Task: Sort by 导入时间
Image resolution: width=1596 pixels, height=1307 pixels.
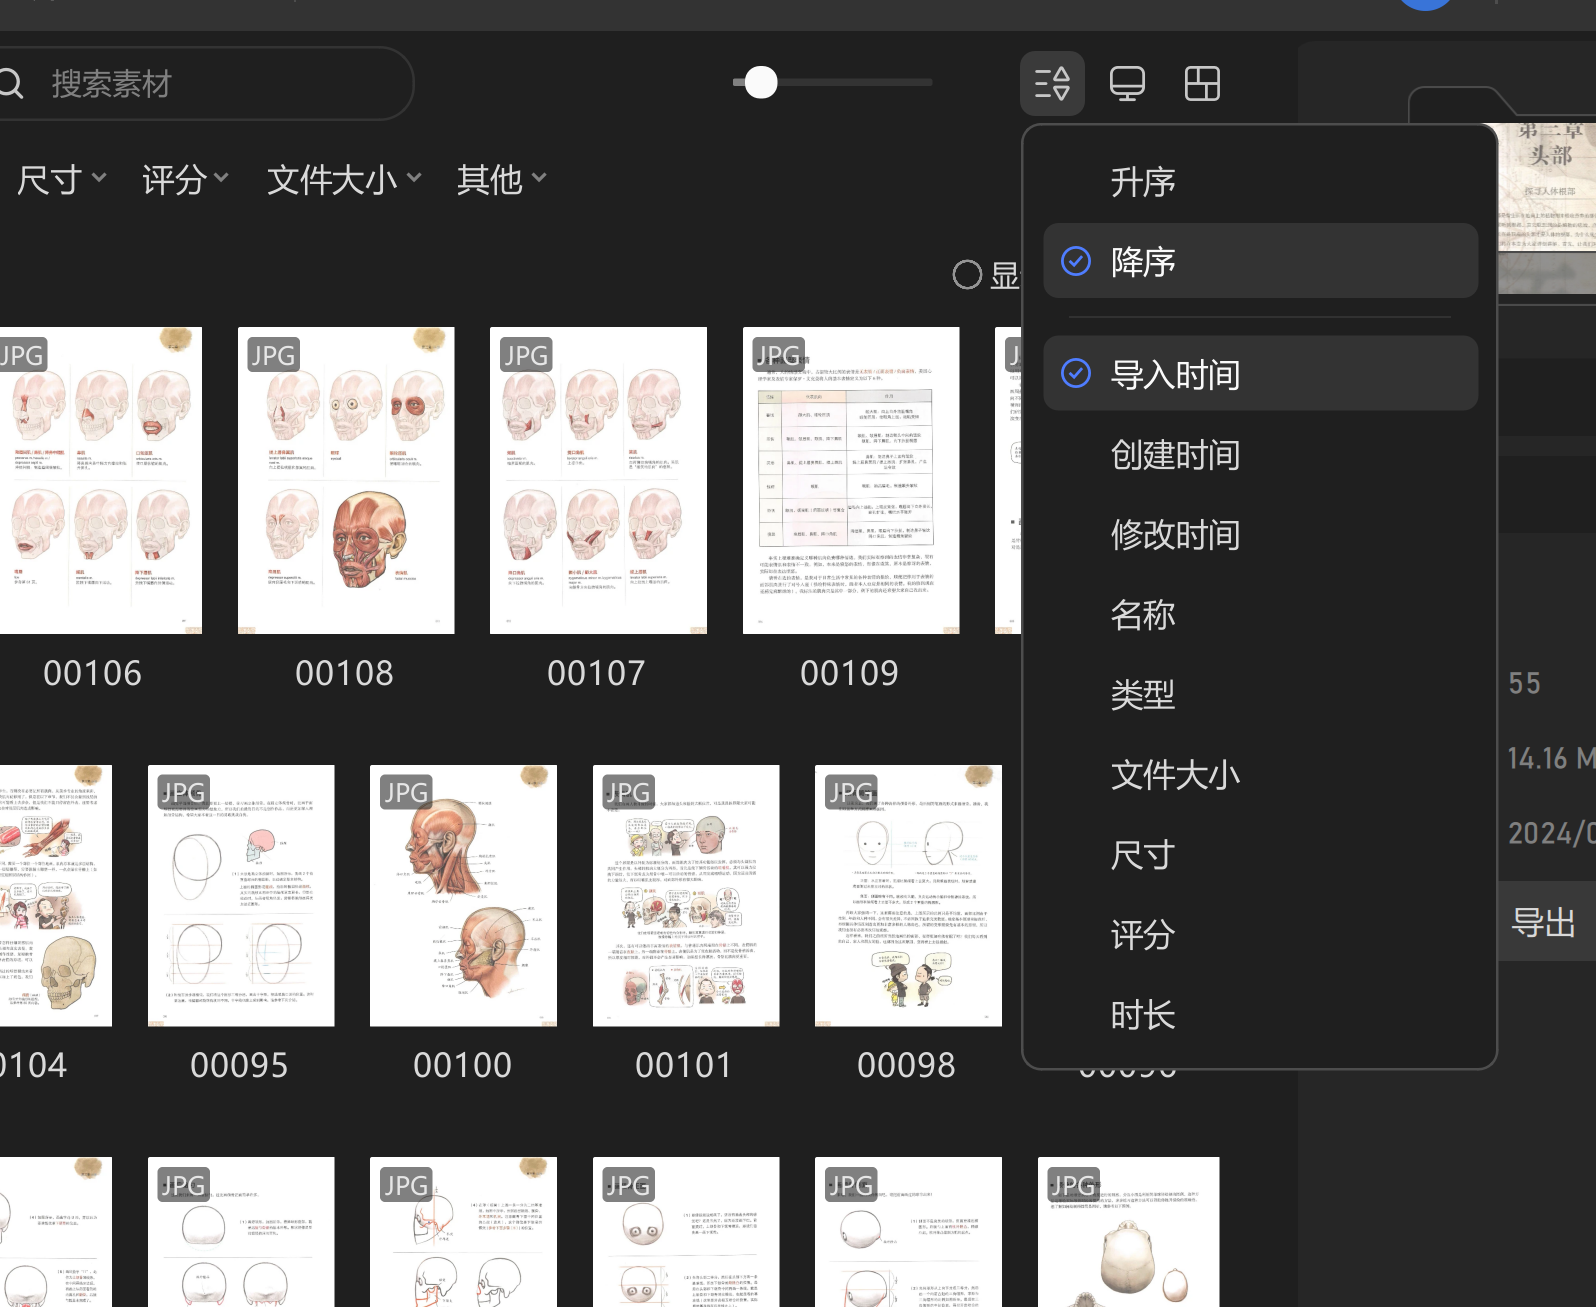Action: [x=1260, y=374]
